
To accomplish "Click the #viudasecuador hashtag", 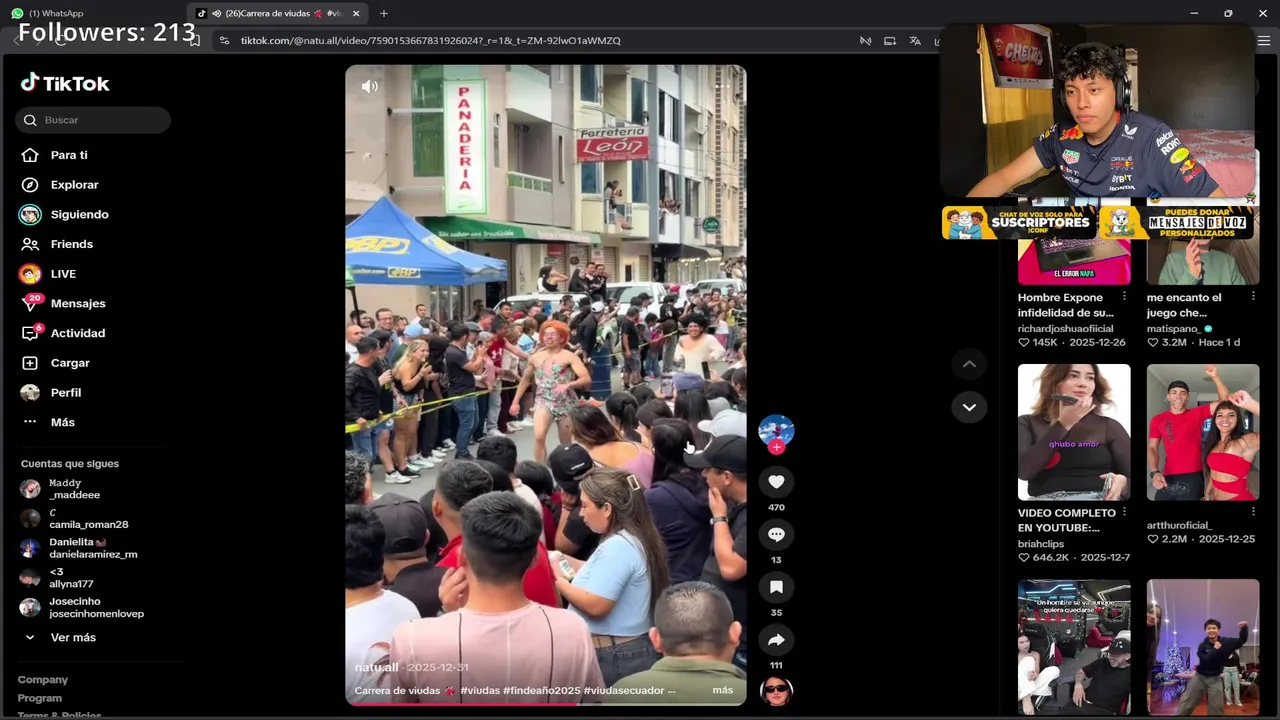I will [x=623, y=690].
